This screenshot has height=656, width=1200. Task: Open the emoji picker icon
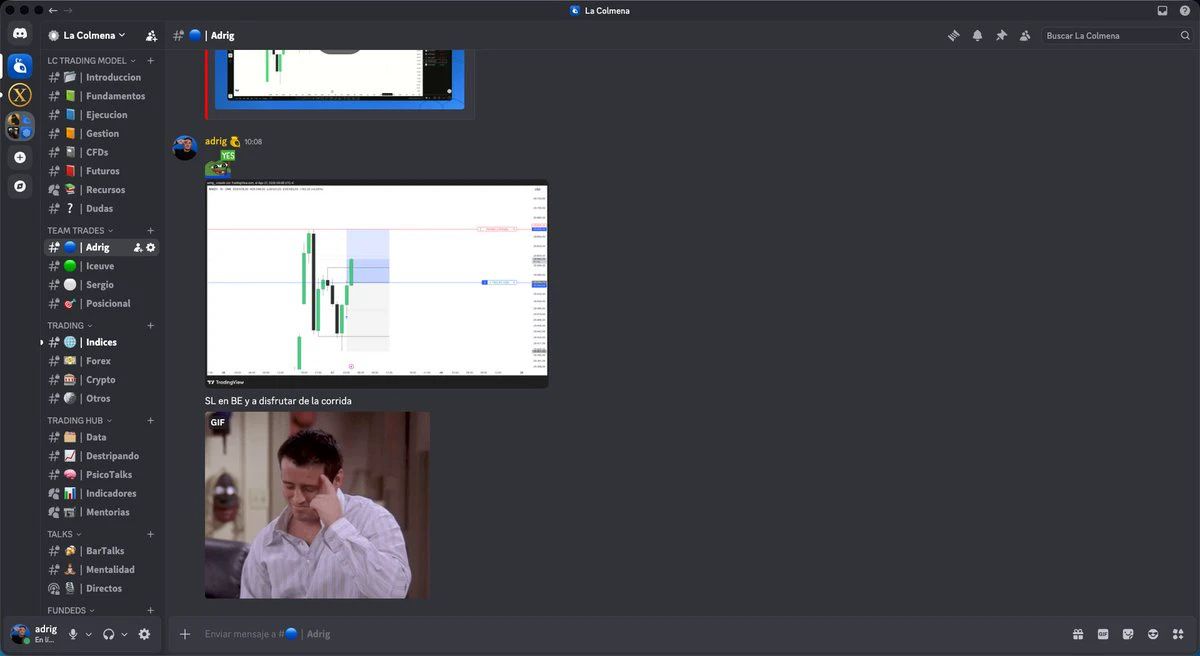tap(1153, 634)
